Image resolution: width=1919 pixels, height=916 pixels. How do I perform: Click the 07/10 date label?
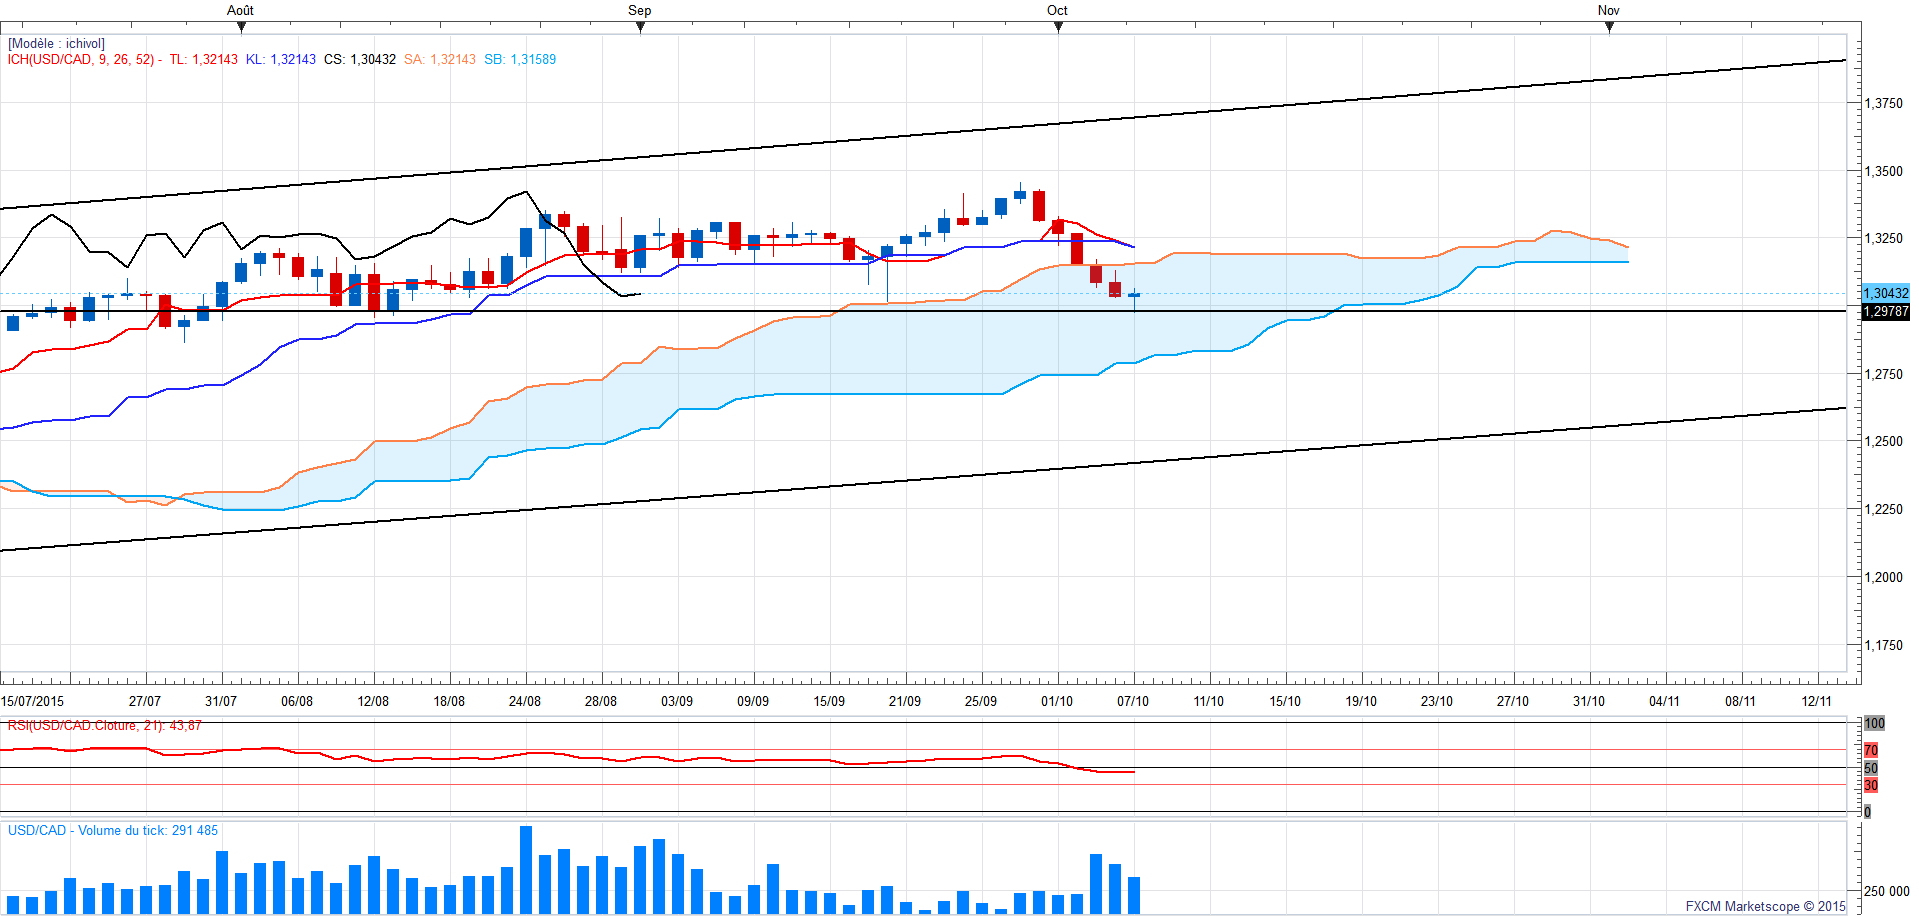pos(1133,701)
